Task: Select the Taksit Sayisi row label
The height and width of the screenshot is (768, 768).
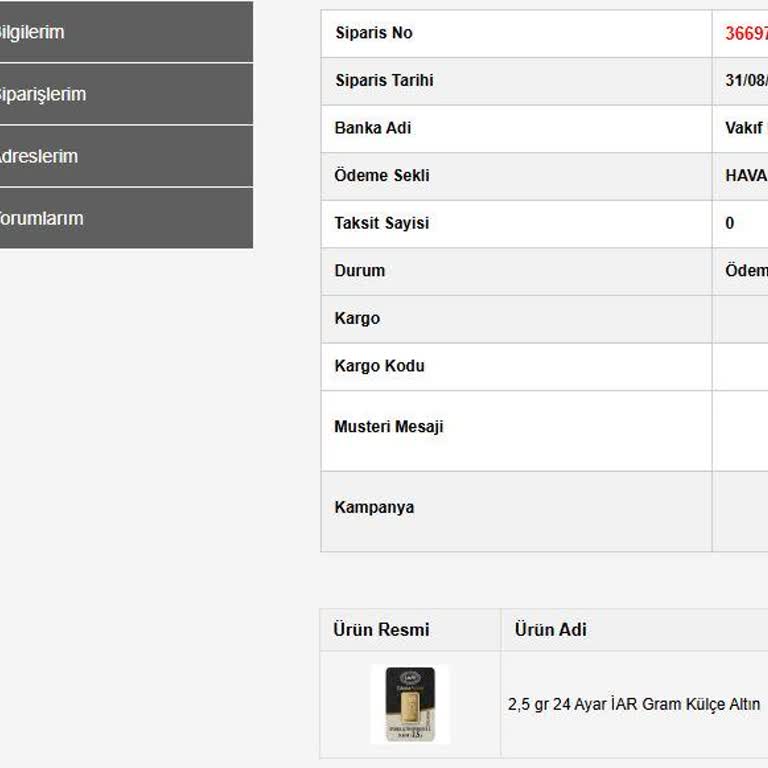Action: pos(381,223)
